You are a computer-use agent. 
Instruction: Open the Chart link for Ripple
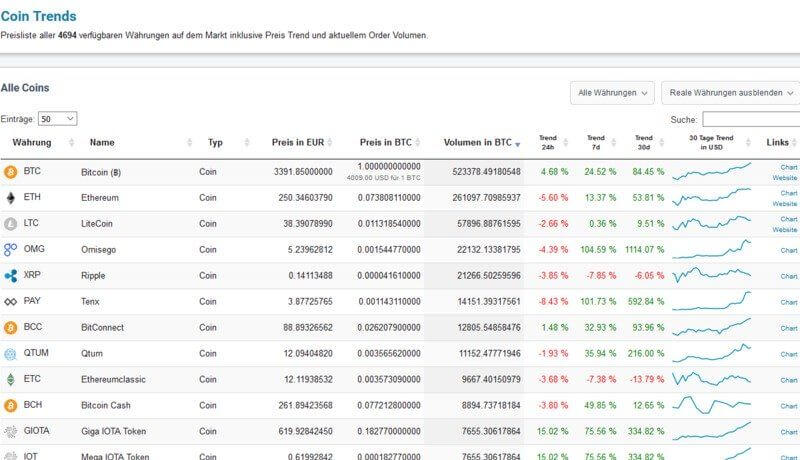tap(788, 276)
